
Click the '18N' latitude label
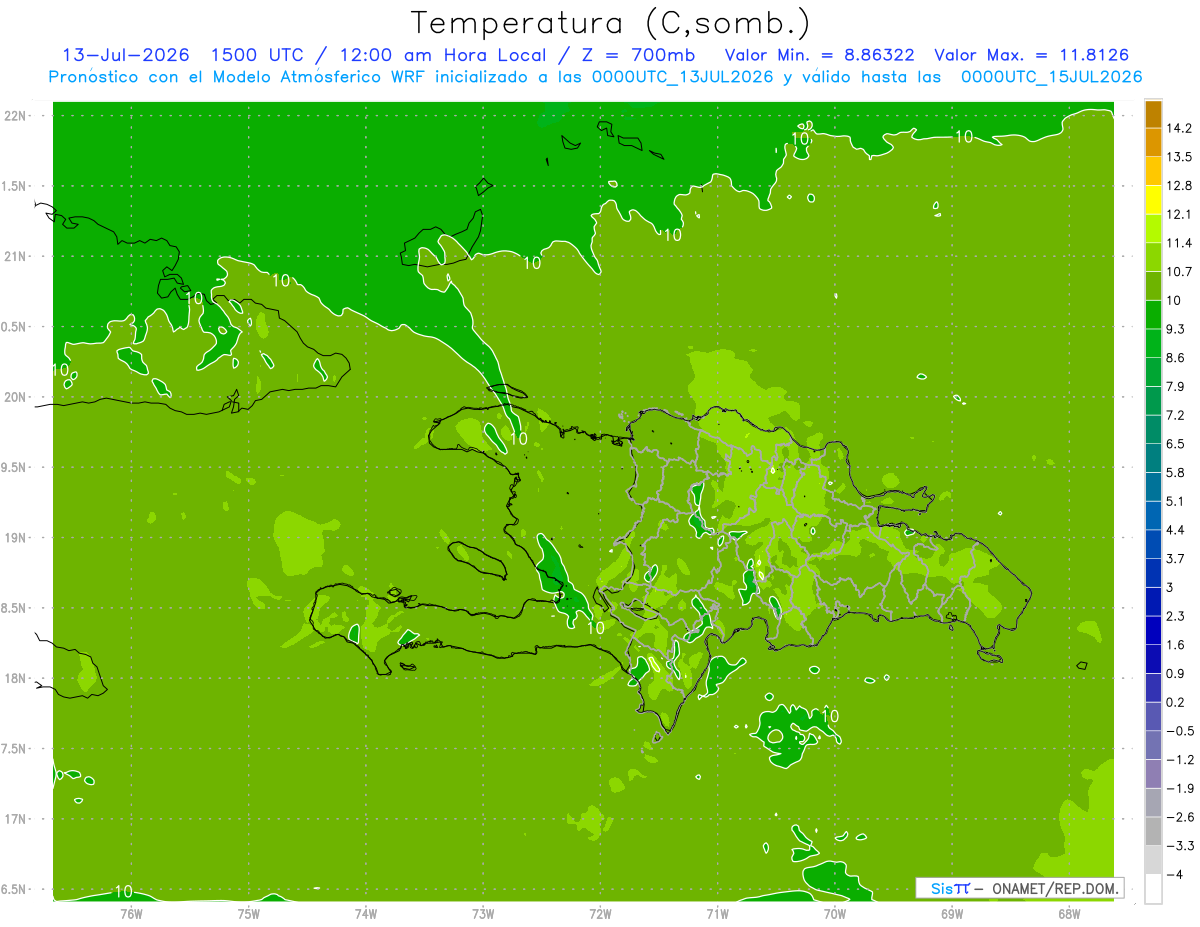pos(15,679)
